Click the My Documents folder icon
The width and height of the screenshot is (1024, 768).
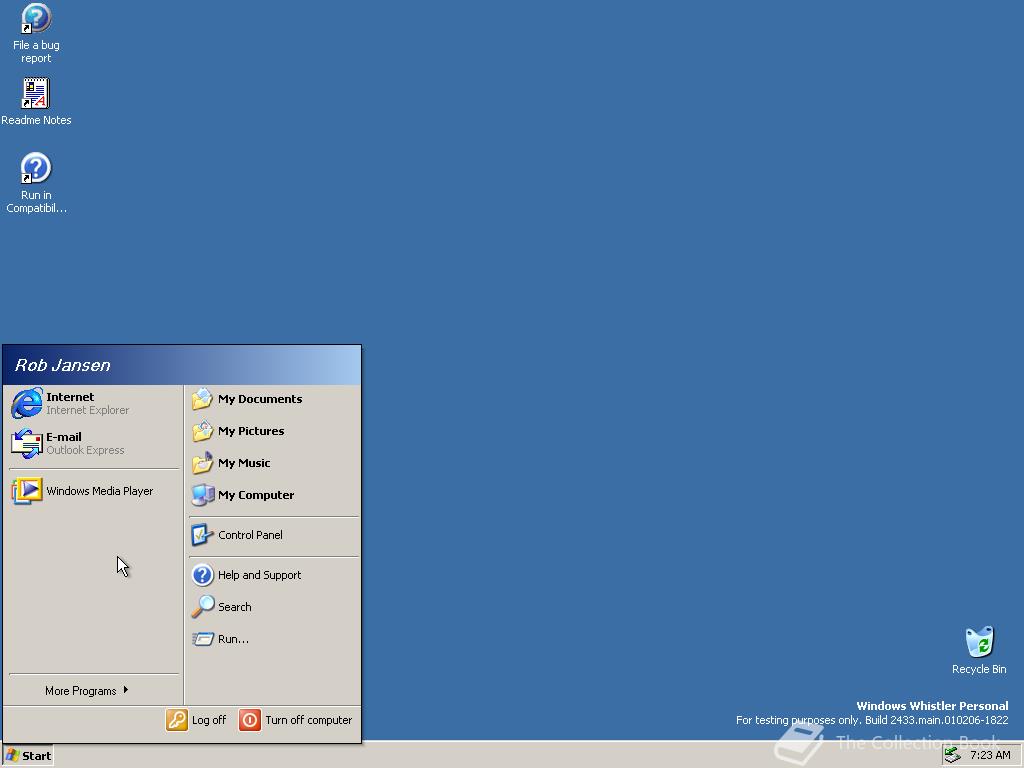pos(202,399)
